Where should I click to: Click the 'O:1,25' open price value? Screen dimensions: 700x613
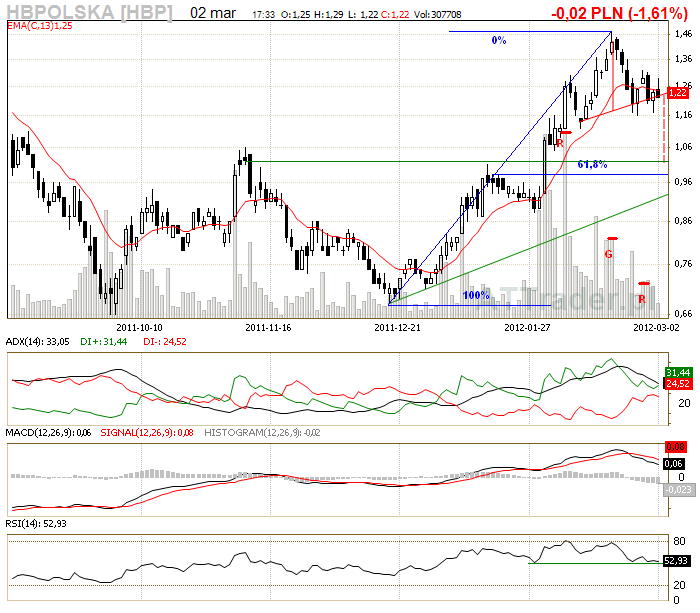click(x=296, y=15)
